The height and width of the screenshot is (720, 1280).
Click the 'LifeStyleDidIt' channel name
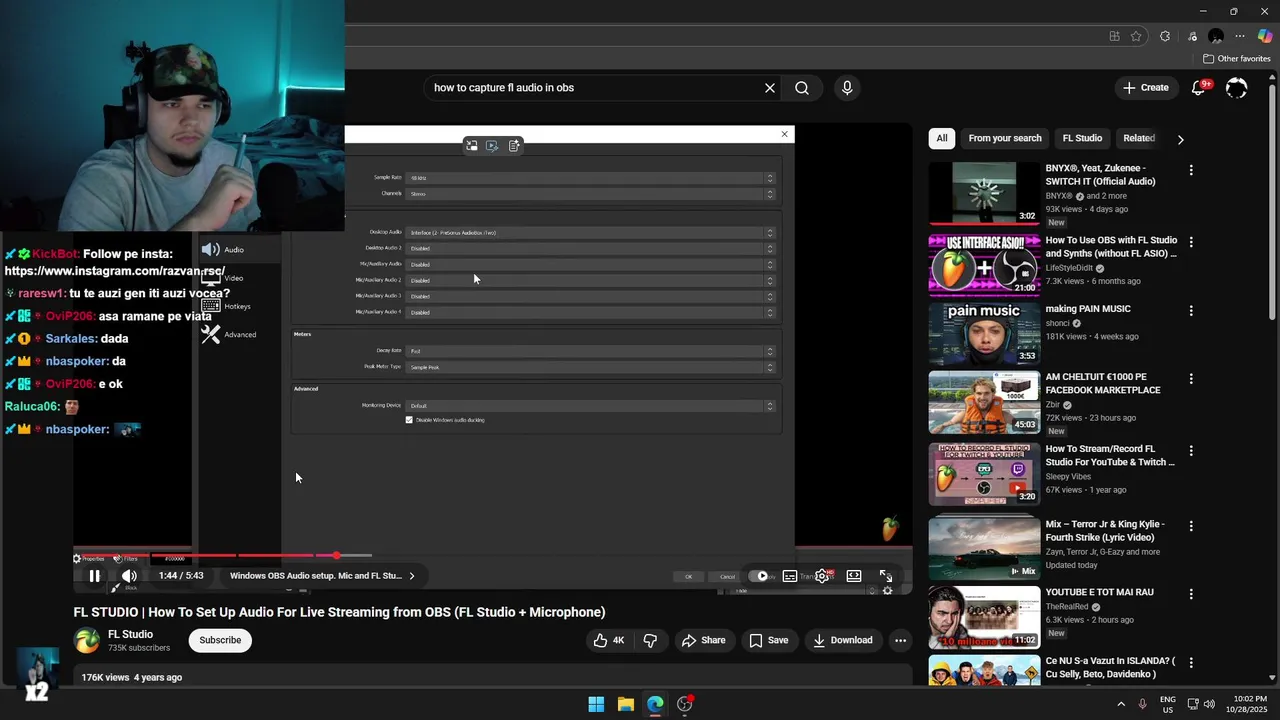1069,268
